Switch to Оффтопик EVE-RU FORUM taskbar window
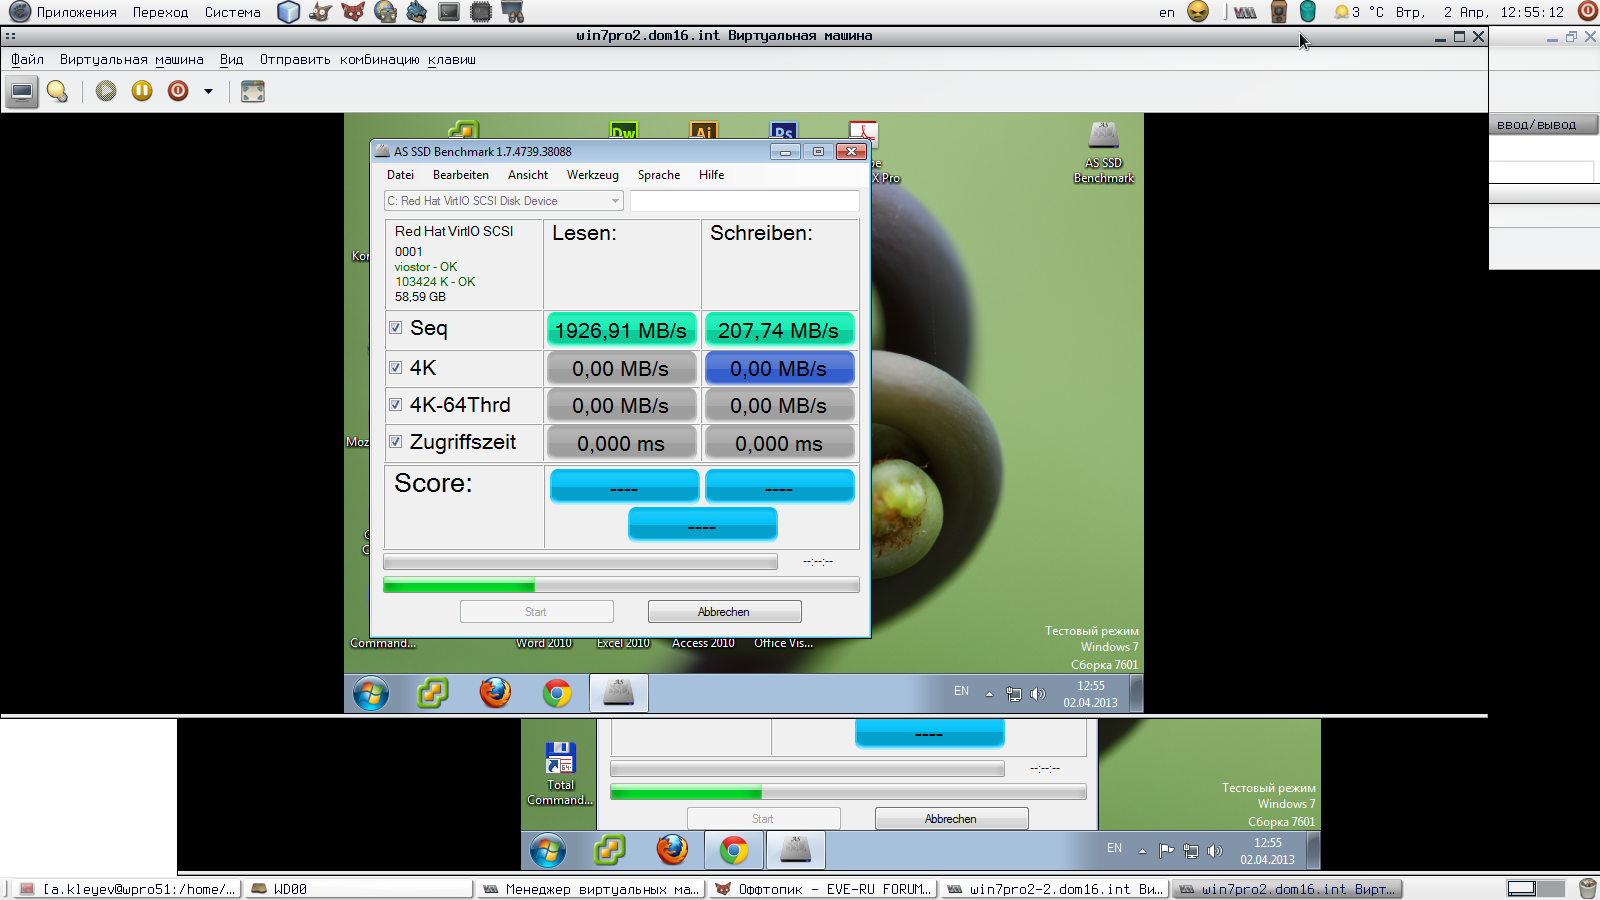Image resolution: width=1600 pixels, height=900 pixels. (822, 889)
